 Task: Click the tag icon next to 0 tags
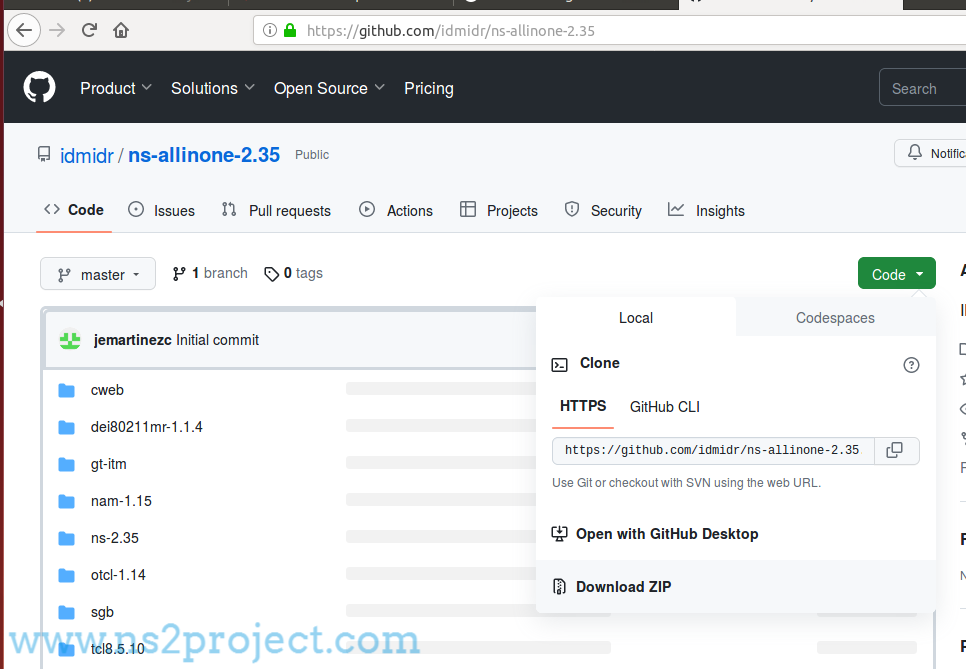point(271,274)
